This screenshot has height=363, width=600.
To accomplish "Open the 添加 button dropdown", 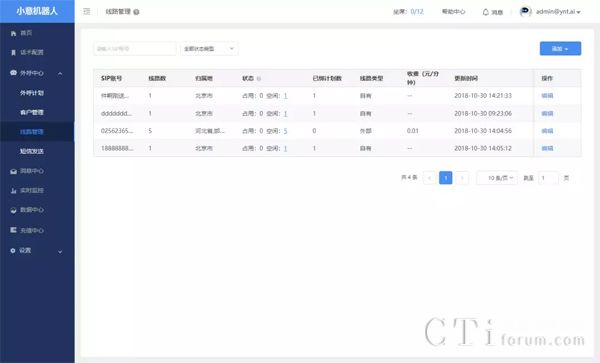I will [x=560, y=49].
